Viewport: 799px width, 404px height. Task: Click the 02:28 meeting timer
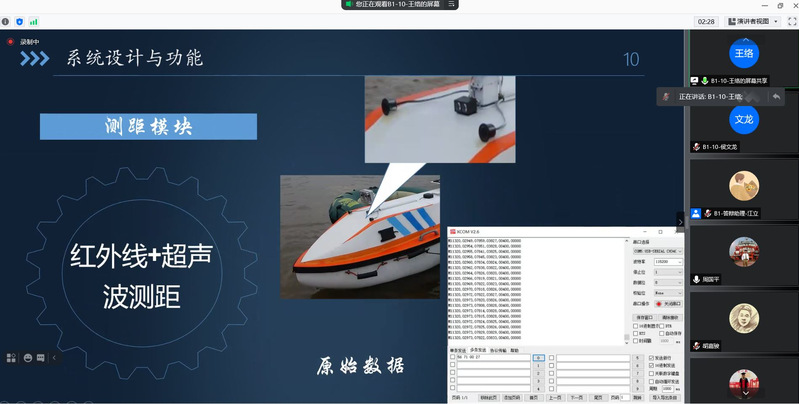tap(706, 21)
